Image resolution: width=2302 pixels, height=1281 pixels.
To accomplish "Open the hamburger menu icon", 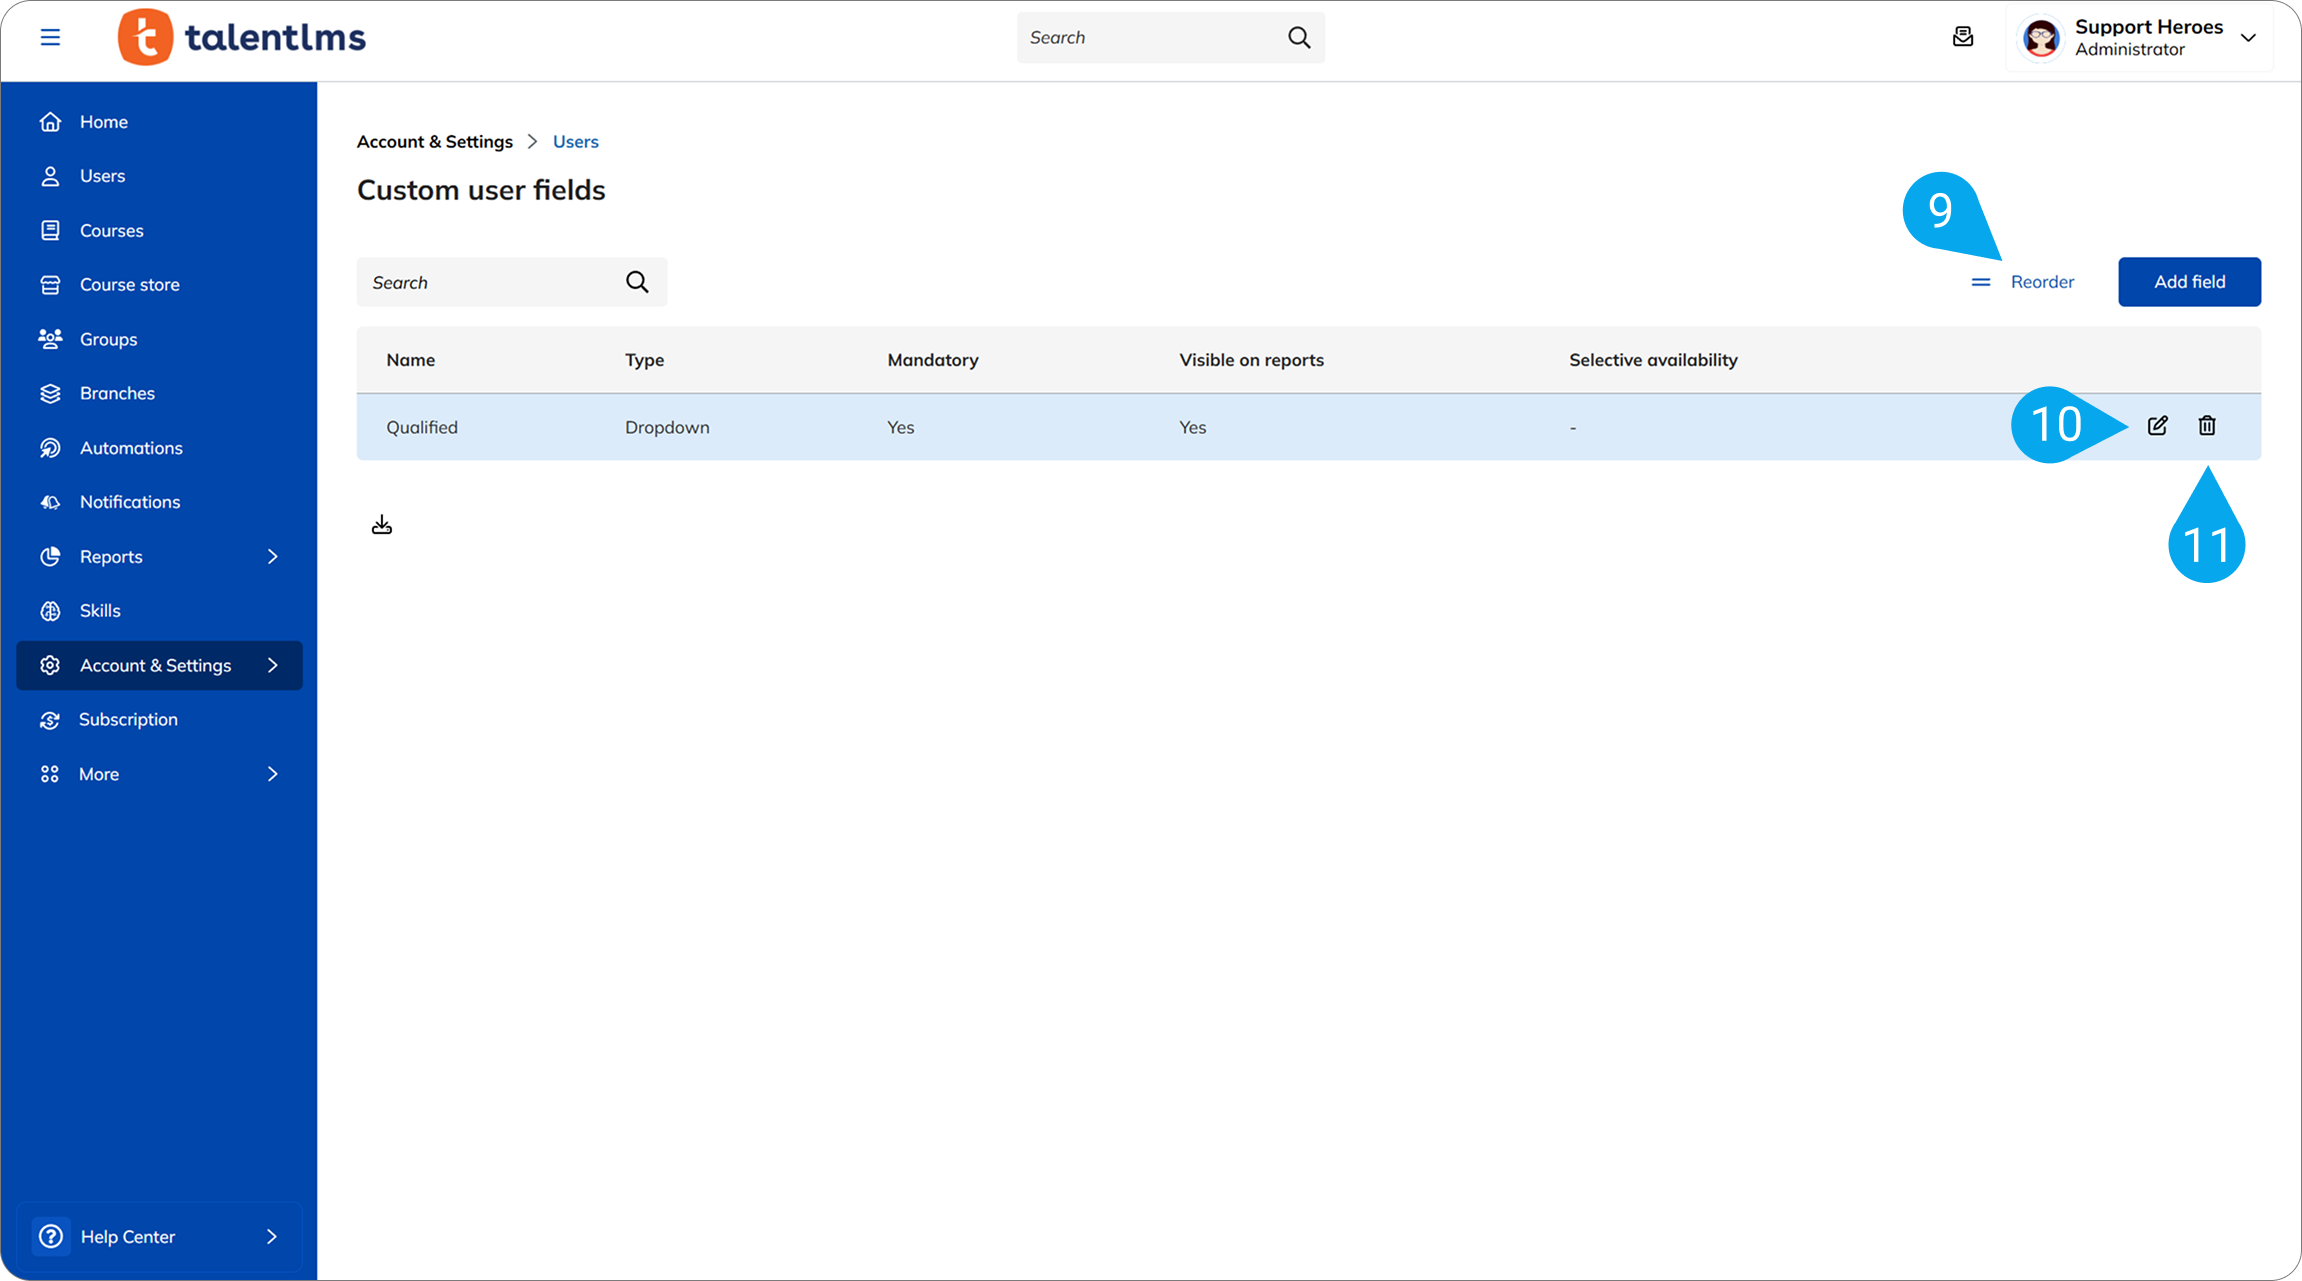I will [x=50, y=37].
